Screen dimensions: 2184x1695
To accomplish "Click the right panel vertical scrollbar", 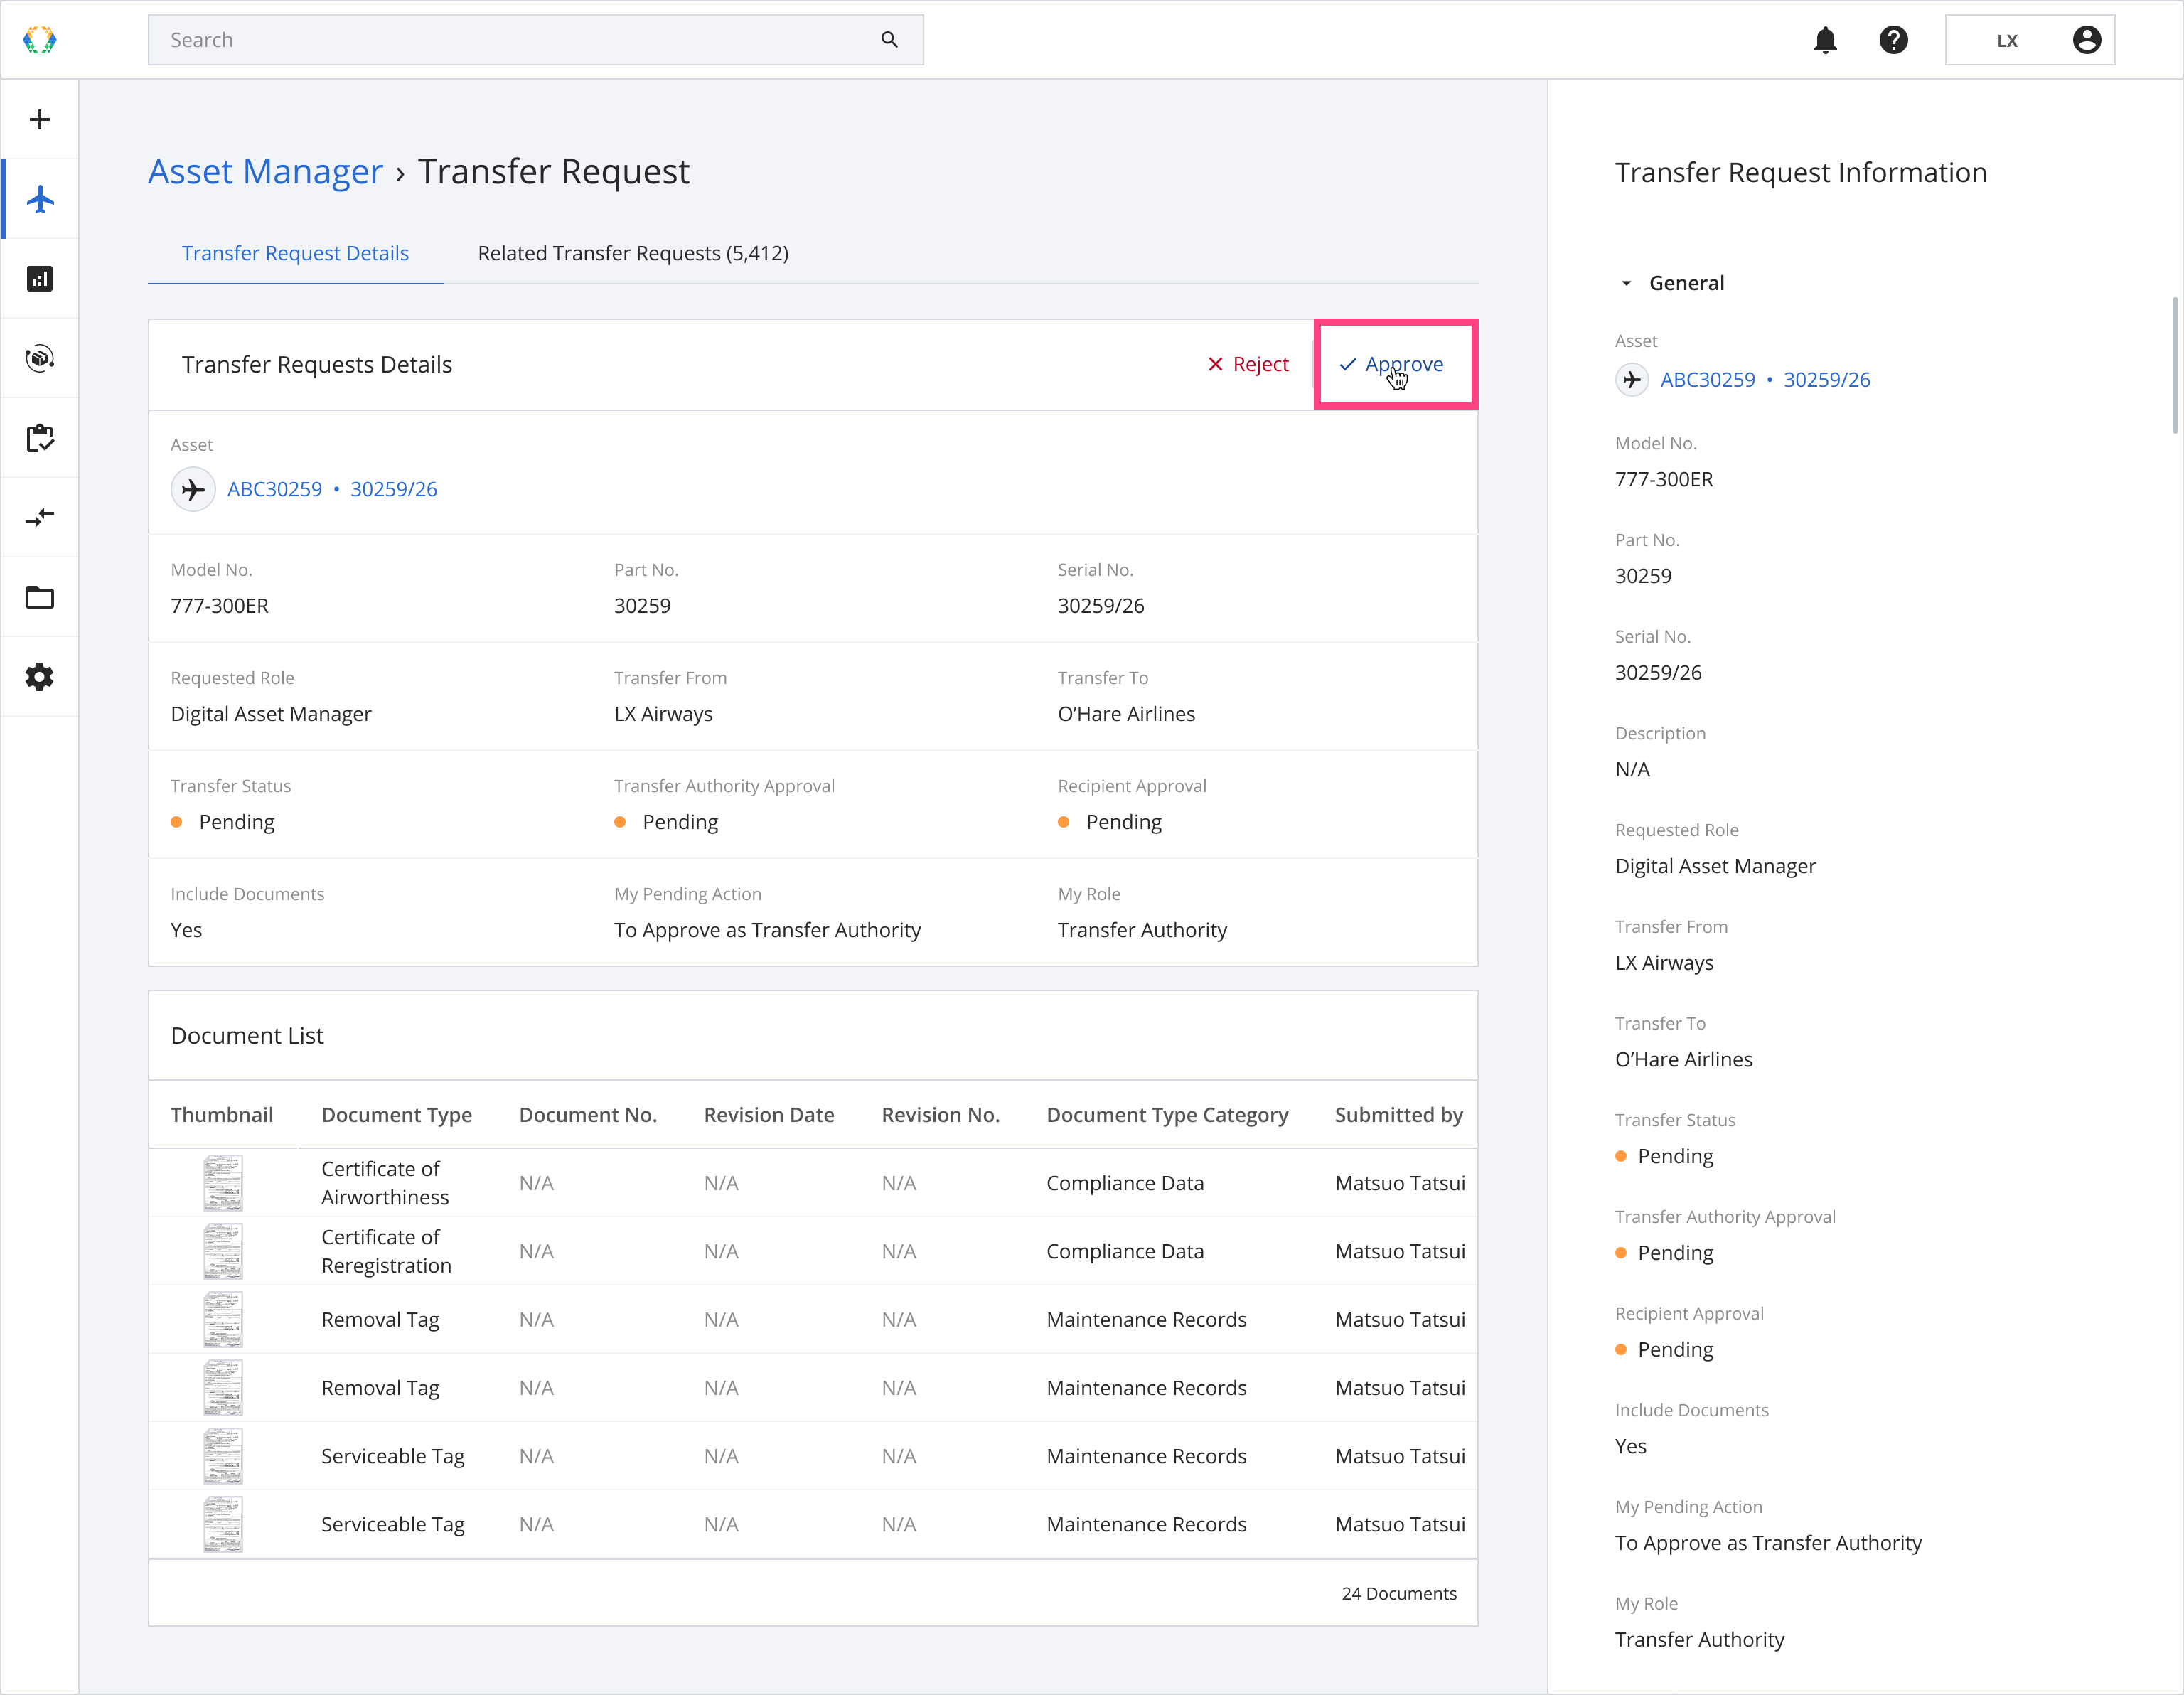I will tap(2175, 365).
